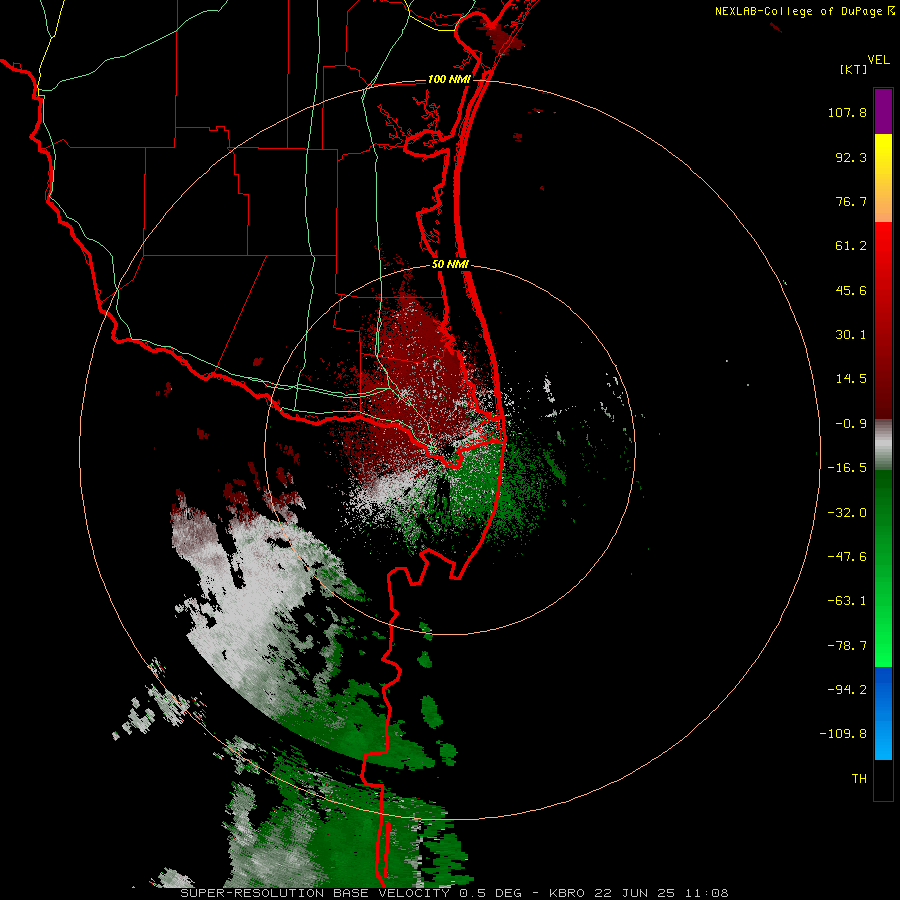Click the purple segment of the velocity color bar
The height and width of the screenshot is (900, 900).
tap(883, 111)
